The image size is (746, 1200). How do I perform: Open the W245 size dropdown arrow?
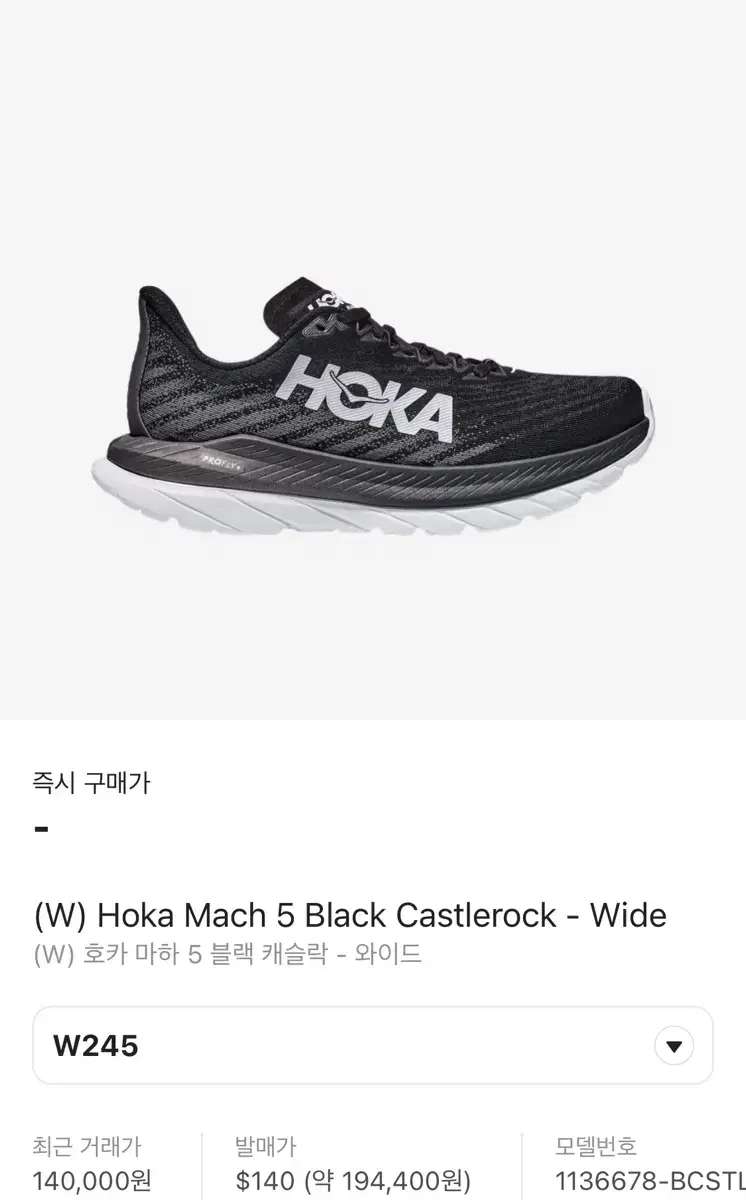674,1046
